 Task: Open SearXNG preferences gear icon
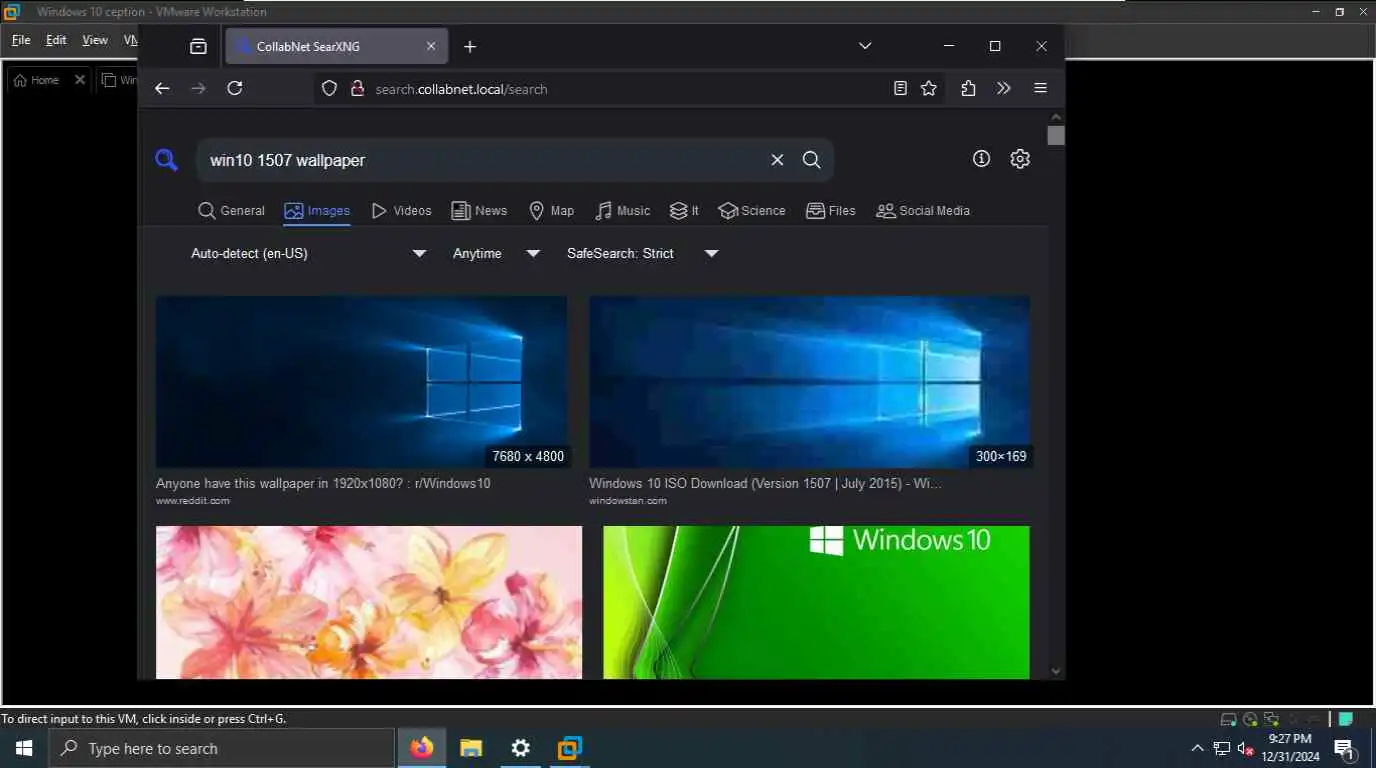pyautogui.click(x=1020, y=158)
